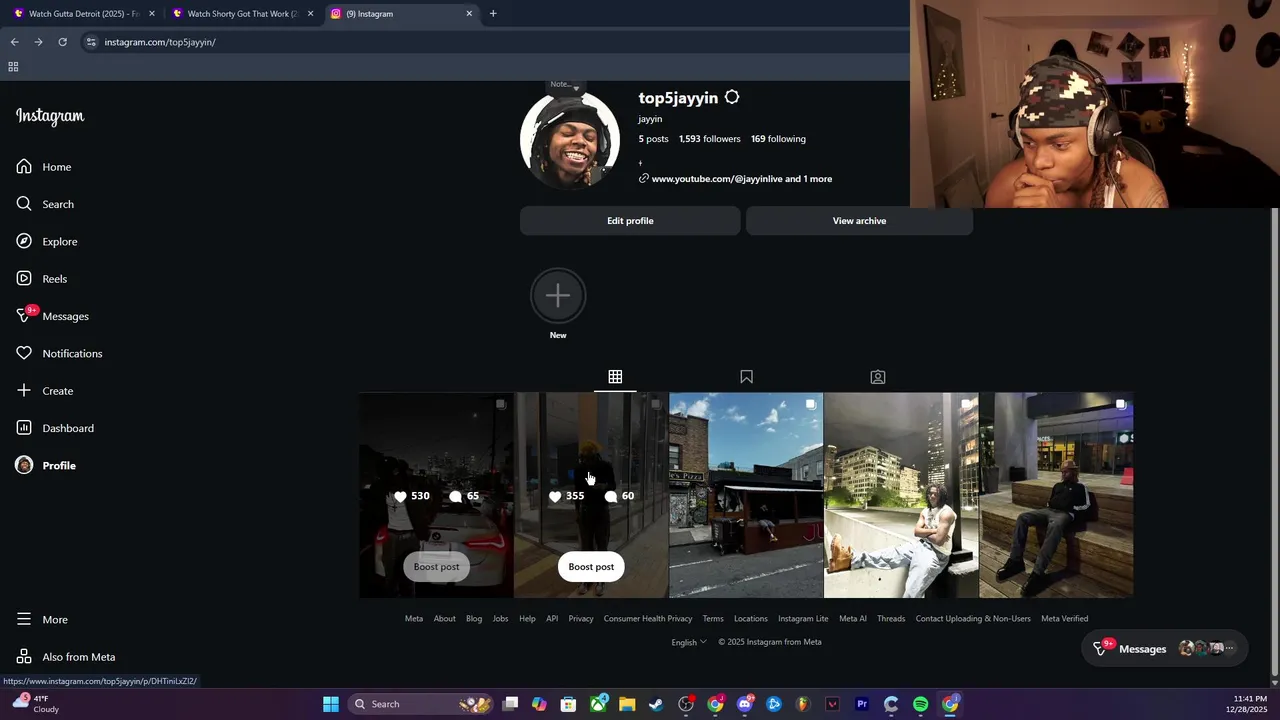Screen dimensions: 1280x720
Task: Click 1,593 followers count
Action: click(x=710, y=139)
